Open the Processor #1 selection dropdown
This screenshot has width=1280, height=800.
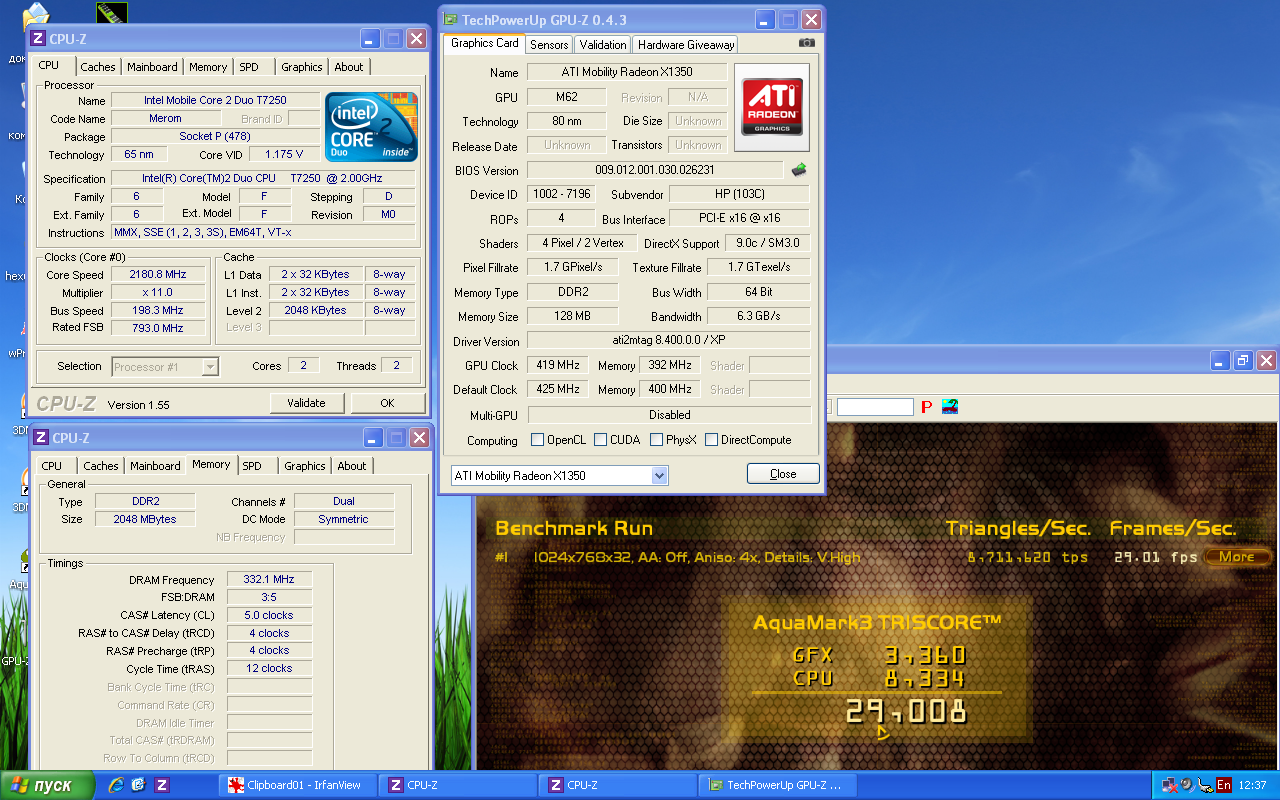210,367
